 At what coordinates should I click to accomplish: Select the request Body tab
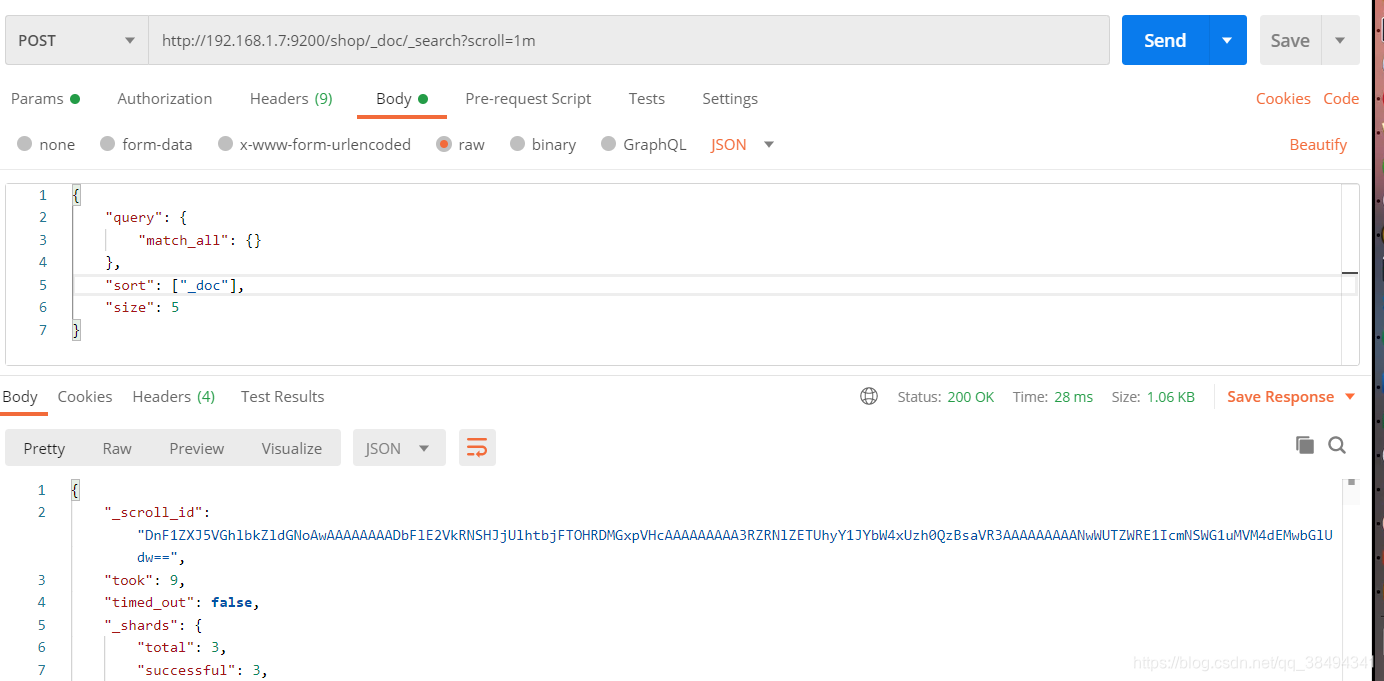[402, 98]
